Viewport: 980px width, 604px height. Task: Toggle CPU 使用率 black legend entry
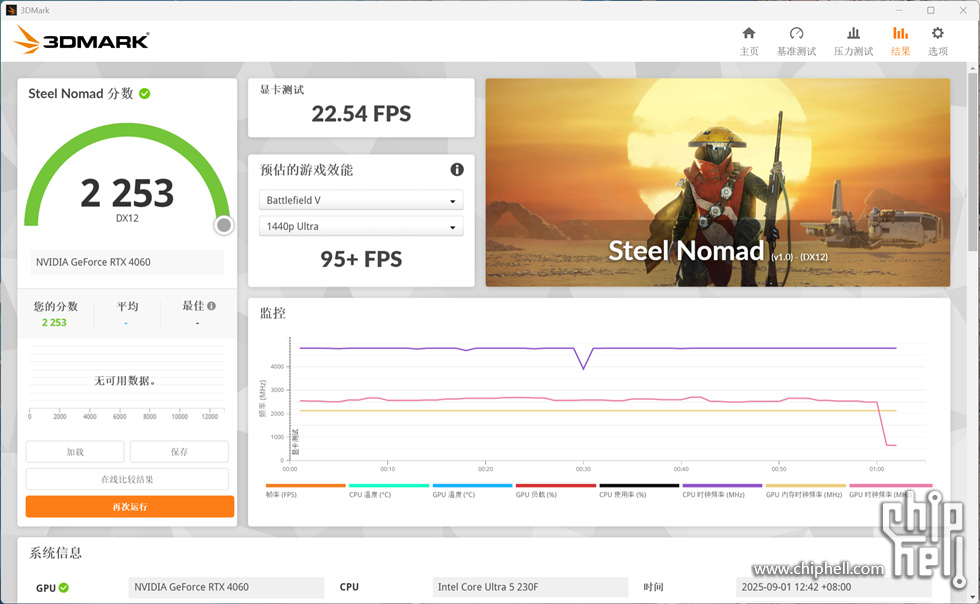click(639, 491)
